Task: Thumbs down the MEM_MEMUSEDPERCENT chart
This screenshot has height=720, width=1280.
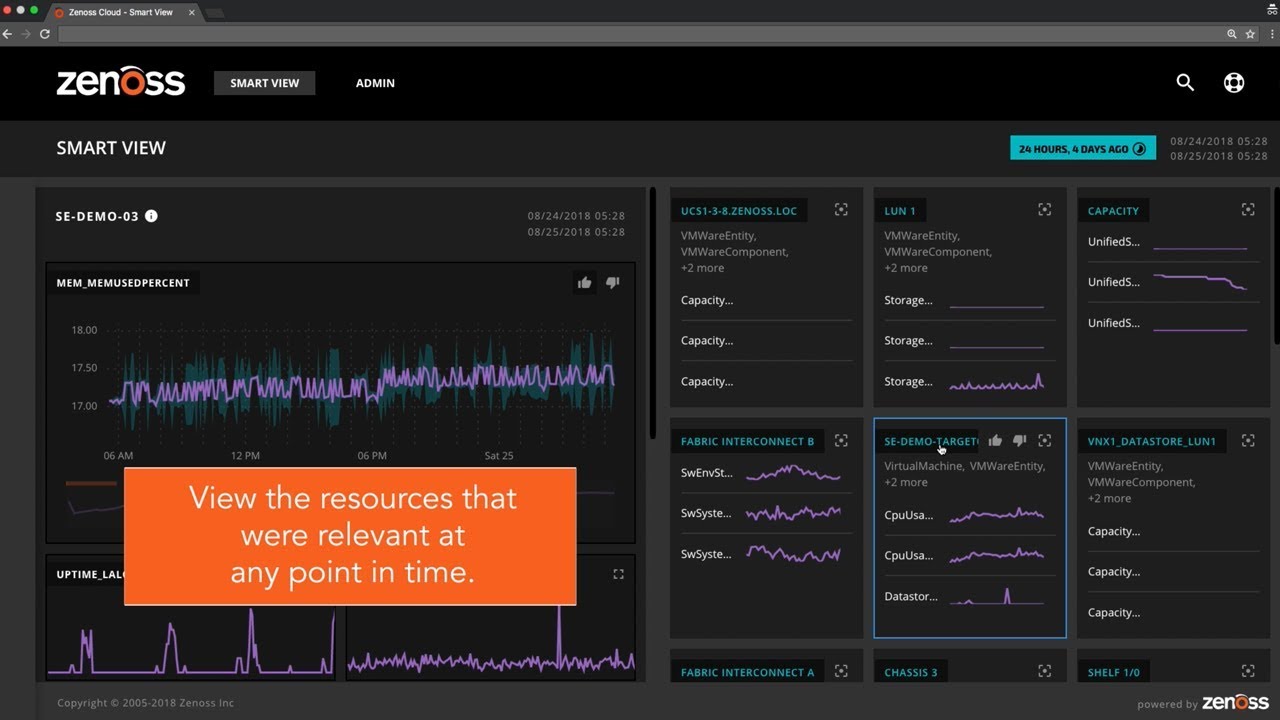Action: [x=613, y=283]
